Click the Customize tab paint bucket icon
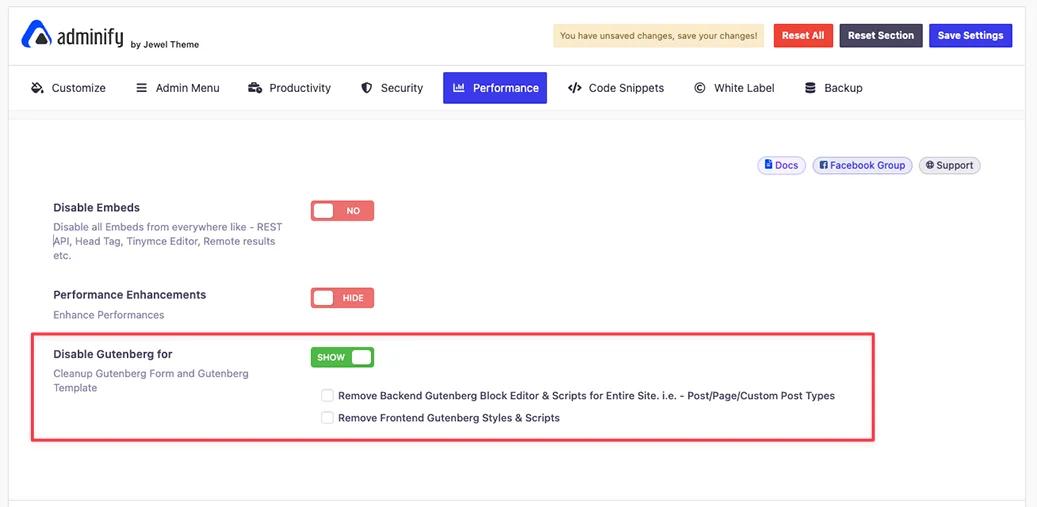 pos(37,88)
